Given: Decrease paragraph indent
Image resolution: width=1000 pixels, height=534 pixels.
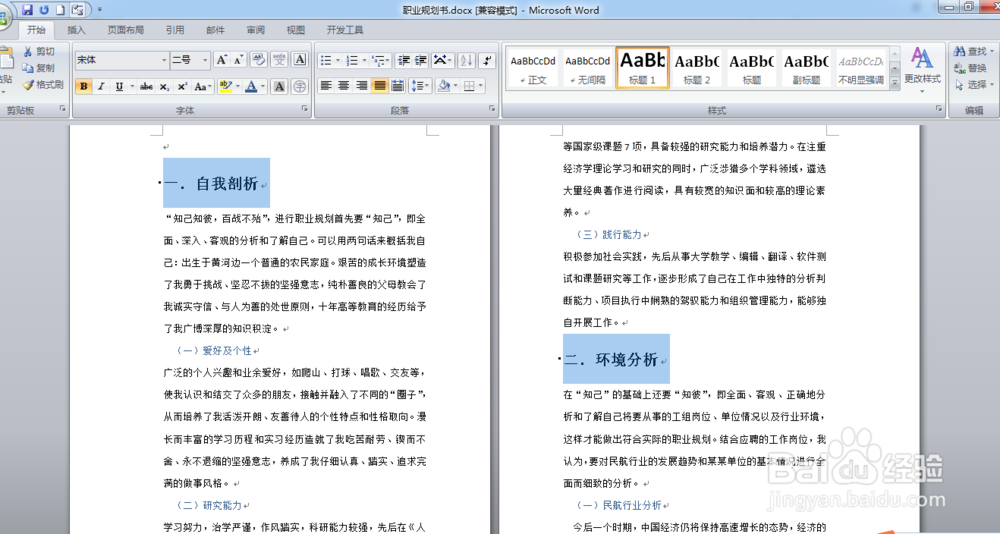Looking at the screenshot, I should (403, 60).
